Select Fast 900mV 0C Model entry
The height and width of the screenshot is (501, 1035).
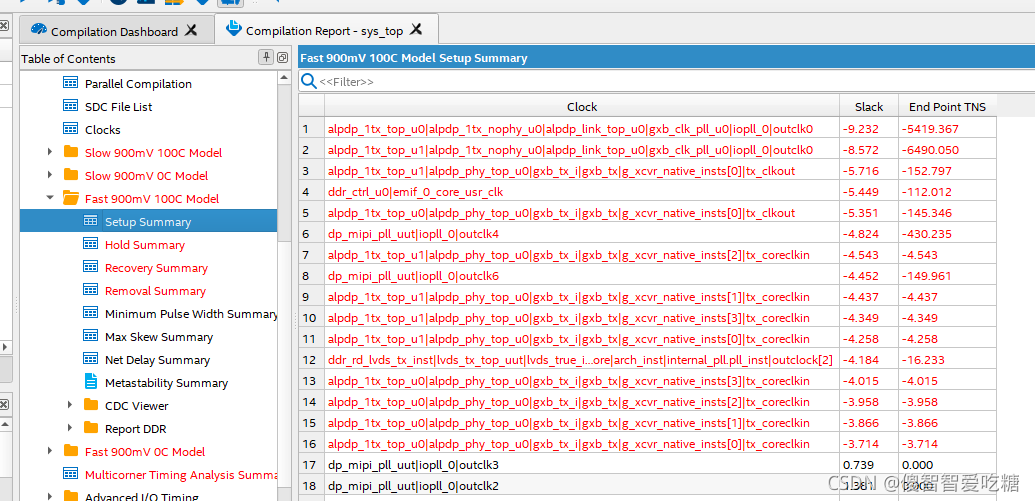pyautogui.click(x=145, y=451)
